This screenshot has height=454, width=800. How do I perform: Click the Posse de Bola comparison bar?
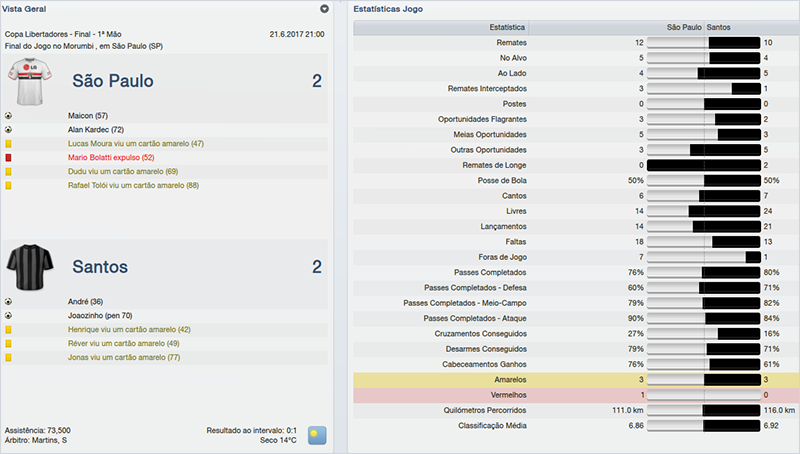pyautogui.click(x=704, y=180)
